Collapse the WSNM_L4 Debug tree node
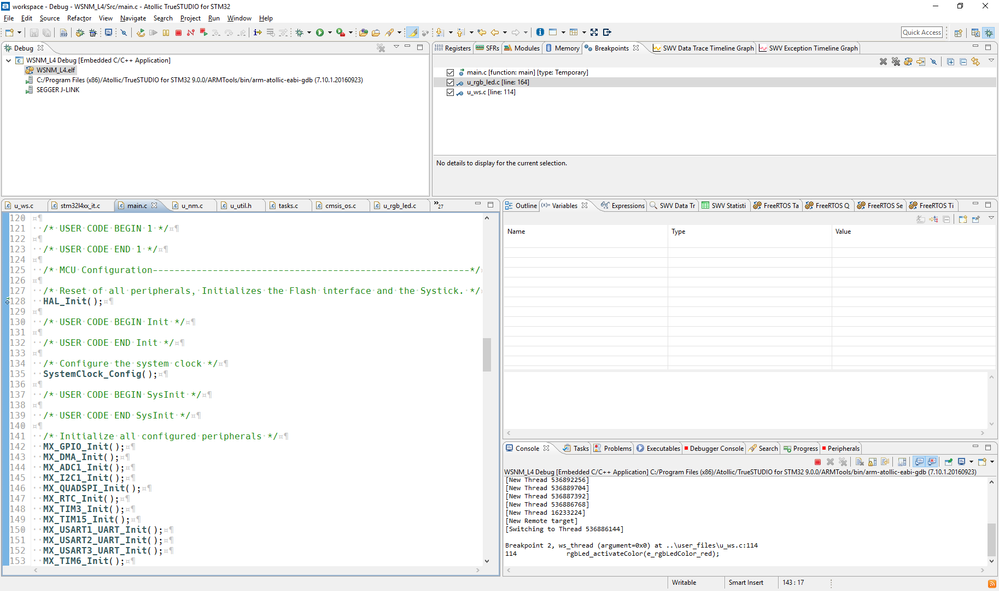This screenshot has width=999, height=591. coord(8,61)
